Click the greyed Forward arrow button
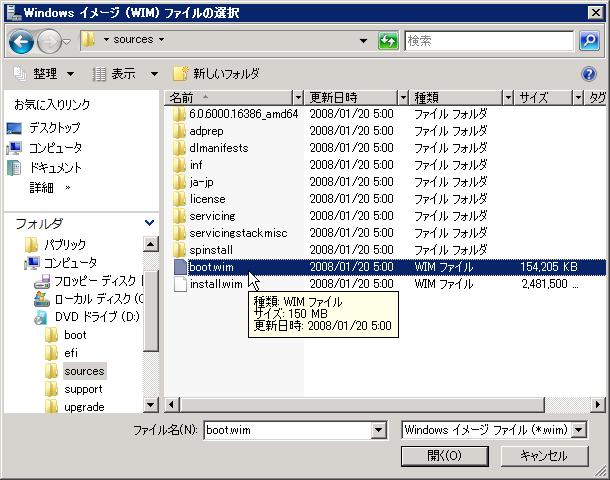Screen dimensions: 610x480 point(49,41)
